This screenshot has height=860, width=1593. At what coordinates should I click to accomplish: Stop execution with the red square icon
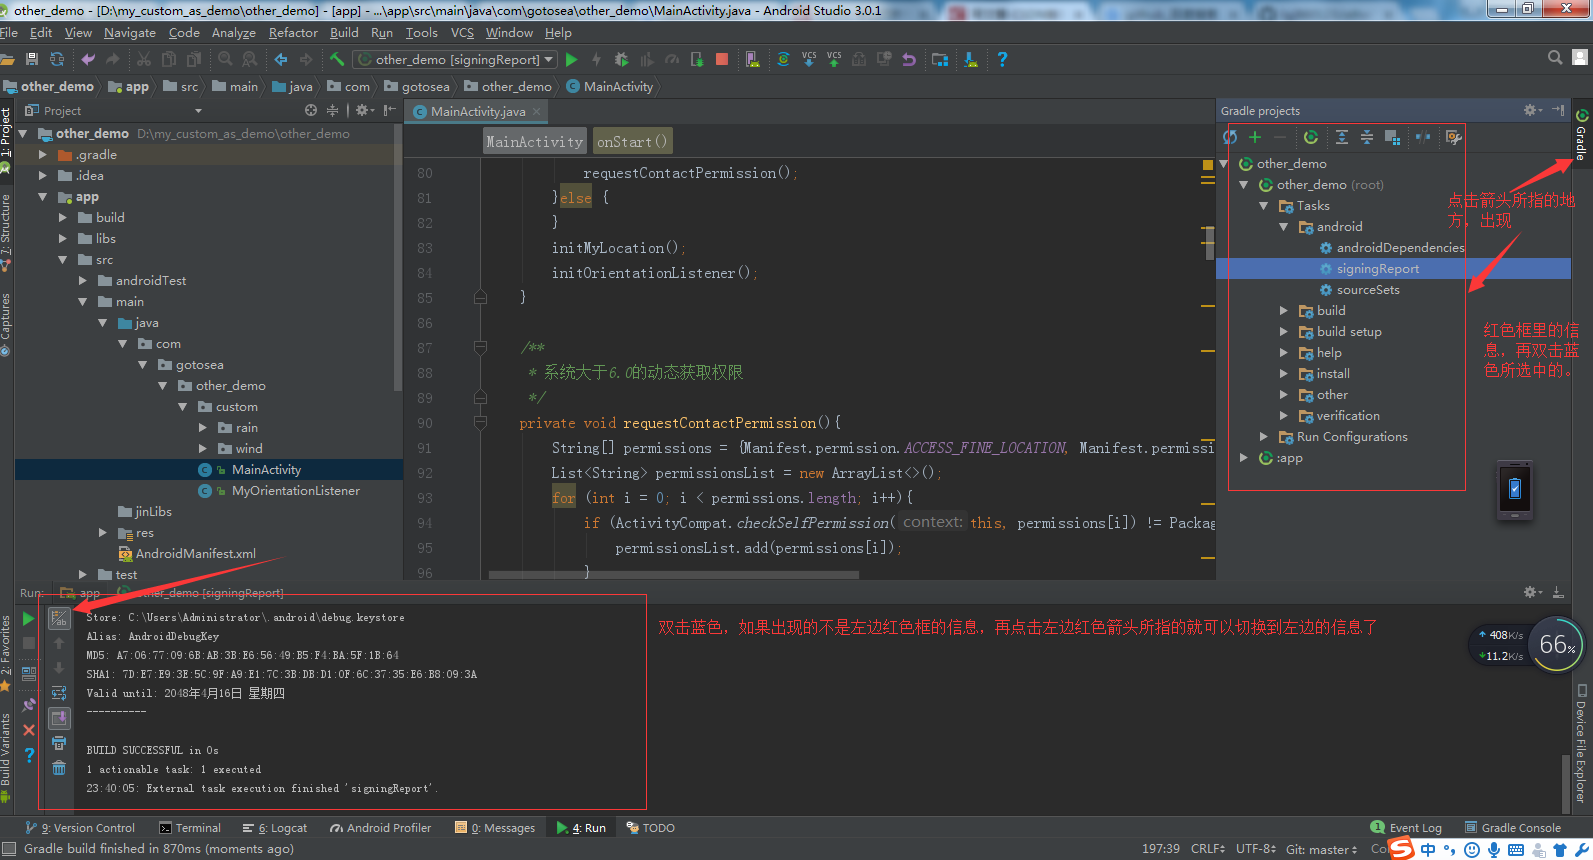tap(722, 59)
